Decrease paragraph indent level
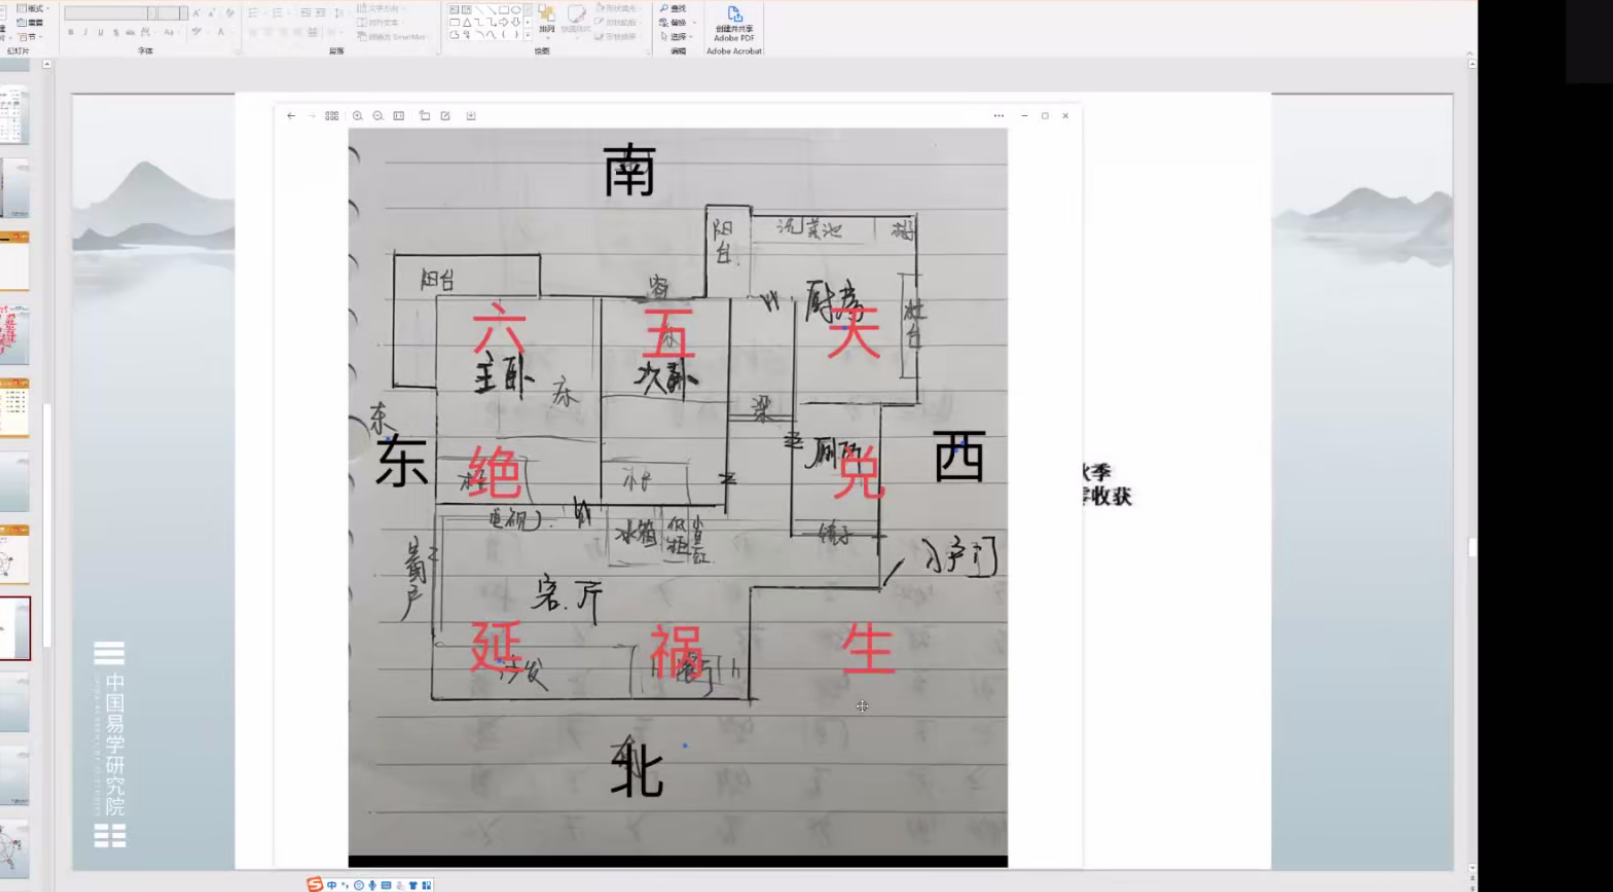Screen dimensions: 1613x892 click(305, 13)
